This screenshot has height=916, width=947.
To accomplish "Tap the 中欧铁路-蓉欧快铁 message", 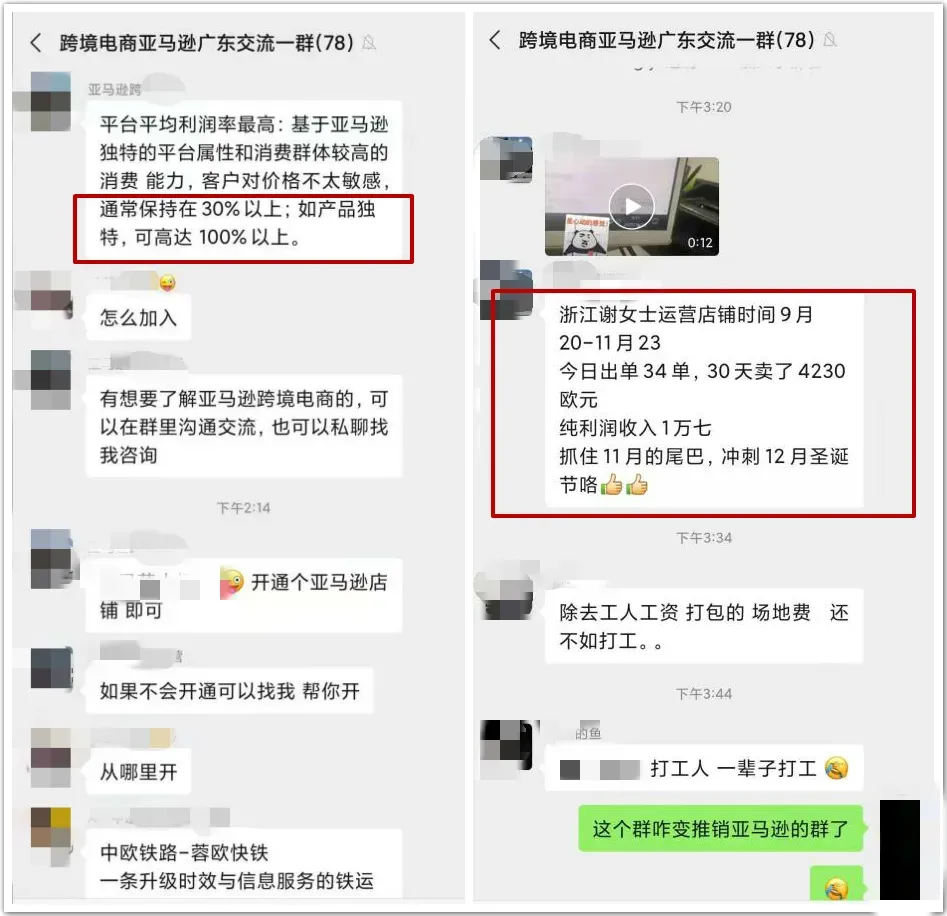I will 244,865.
